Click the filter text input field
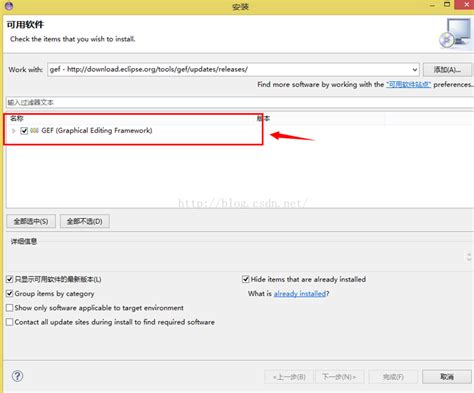 click(x=240, y=102)
